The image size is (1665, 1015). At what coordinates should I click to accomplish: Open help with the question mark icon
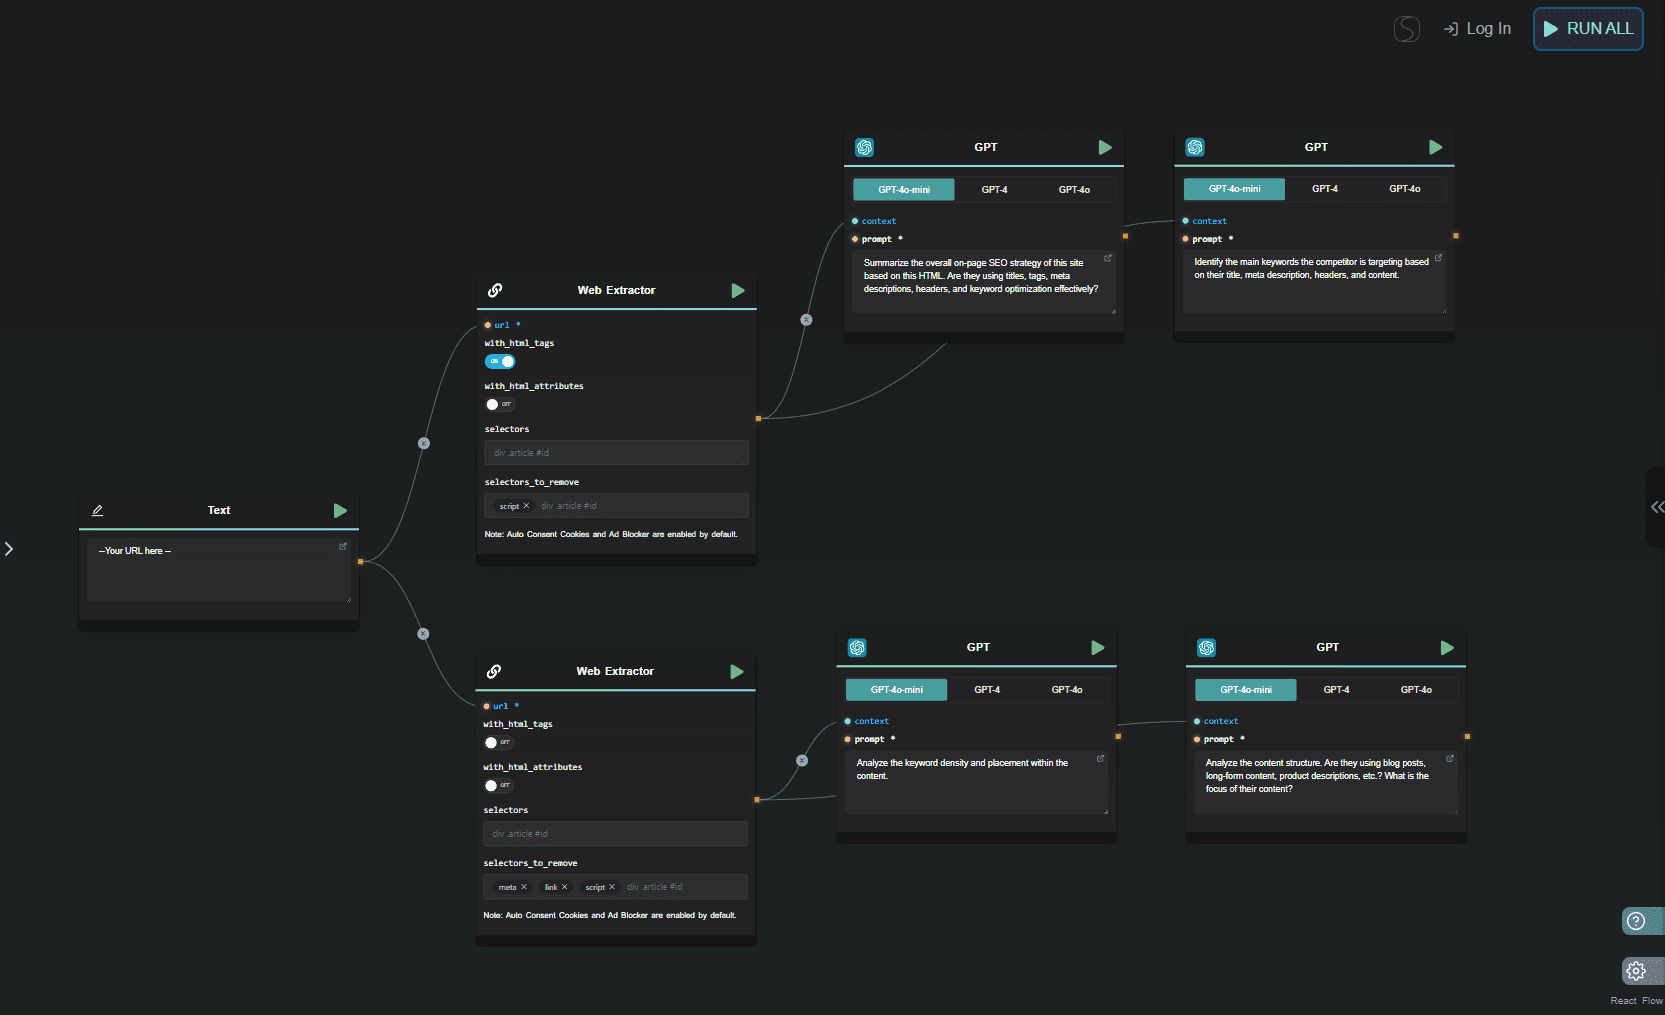click(x=1636, y=921)
